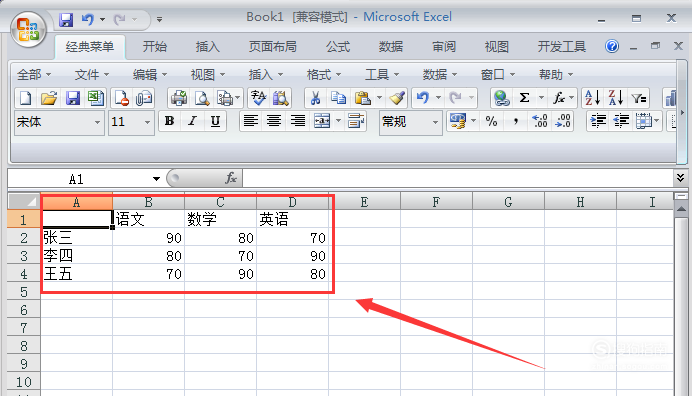Insert a hyperlink with globe icon
692x396 pixels.
(x=501, y=98)
